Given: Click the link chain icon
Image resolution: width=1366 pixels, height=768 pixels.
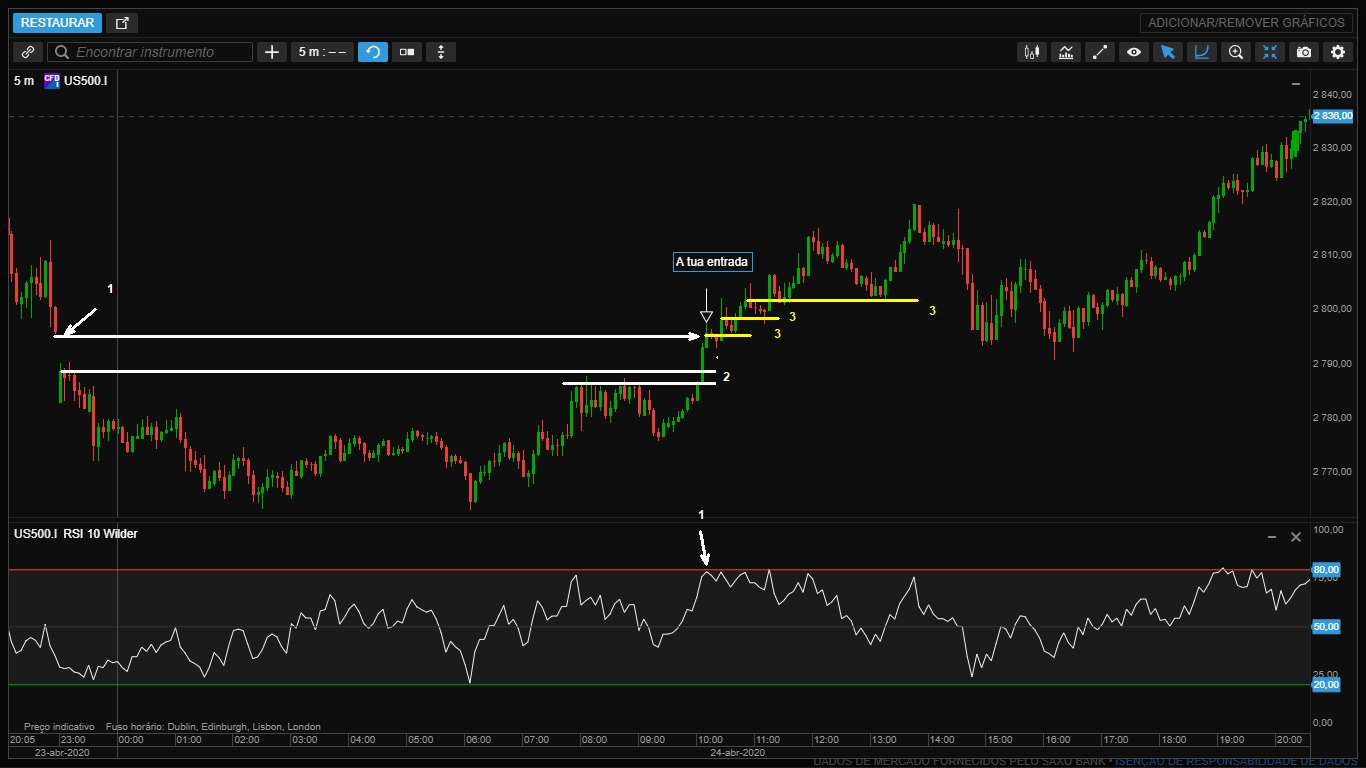Looking at the screenshot, I should (x=28, y=52).
